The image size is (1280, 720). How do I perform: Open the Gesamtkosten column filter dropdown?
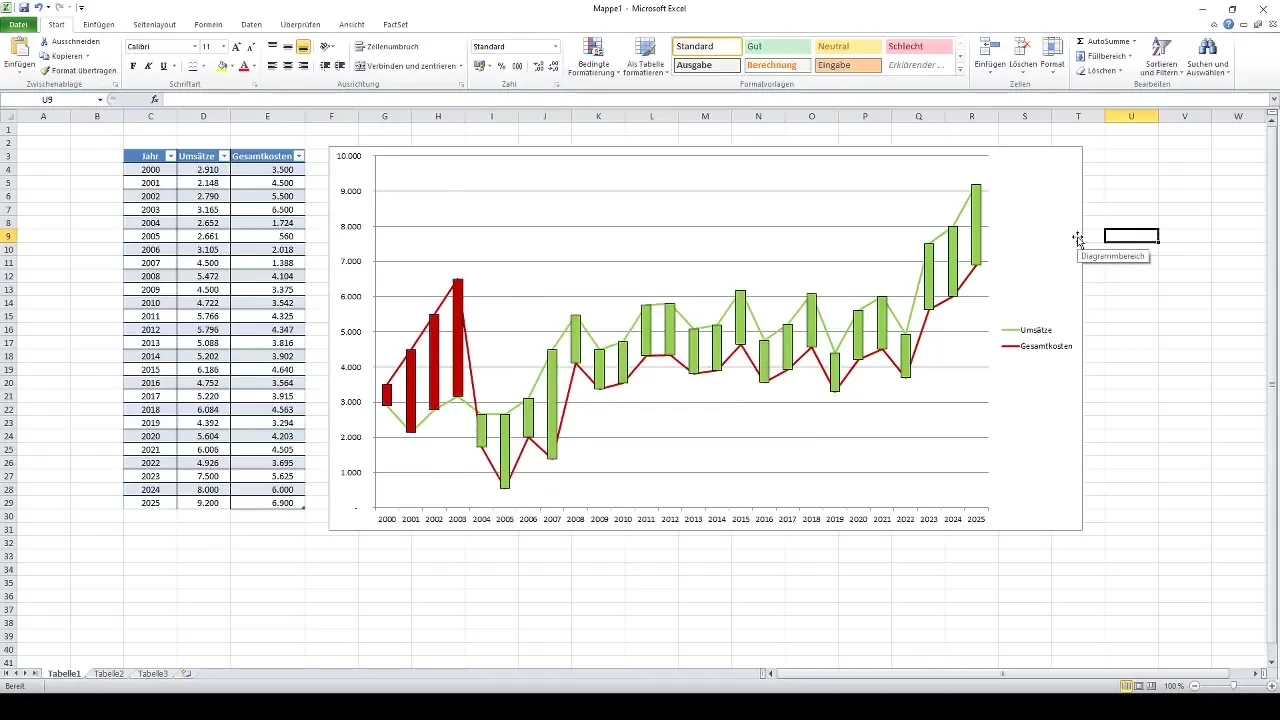(299, 157)
